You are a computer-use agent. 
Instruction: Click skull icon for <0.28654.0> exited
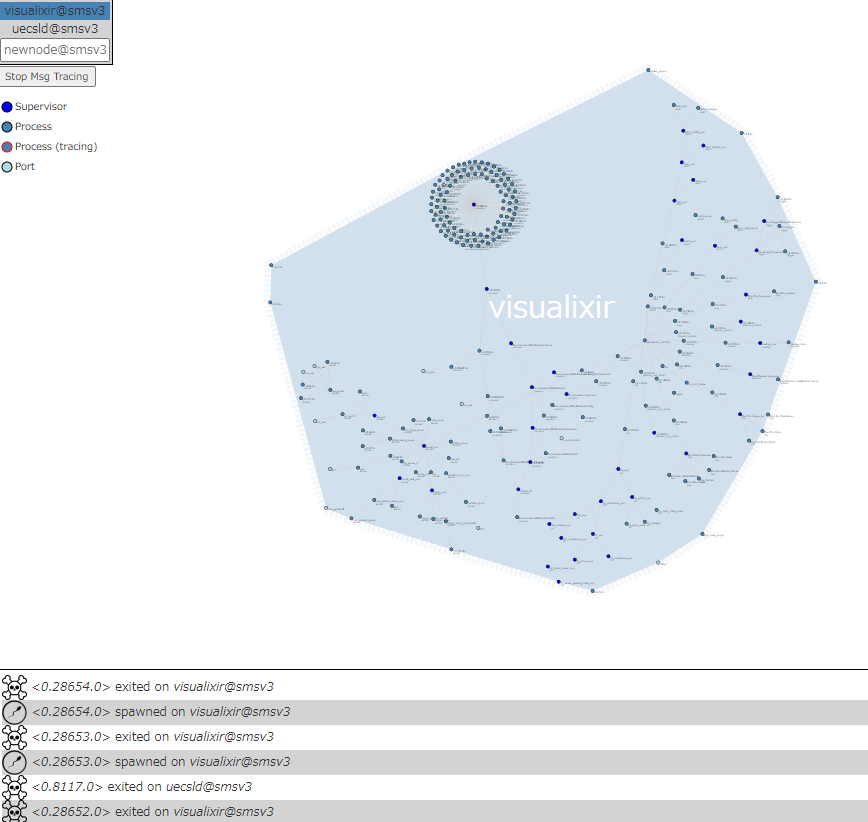tap(14, 687)
